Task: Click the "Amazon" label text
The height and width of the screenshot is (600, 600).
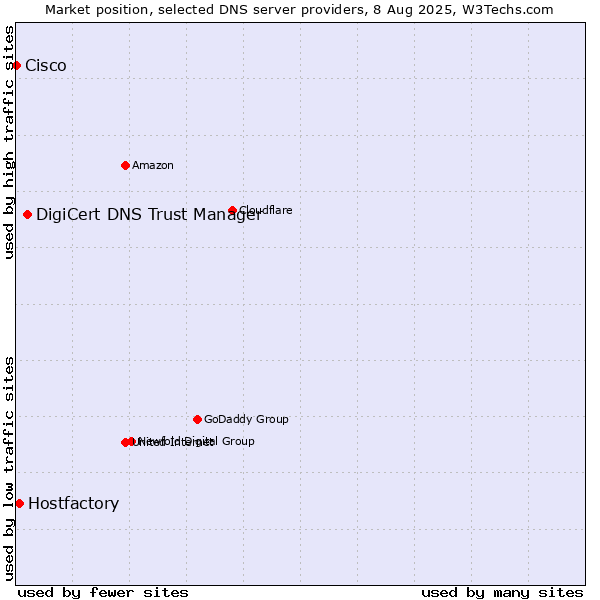Action: point(153,166)
